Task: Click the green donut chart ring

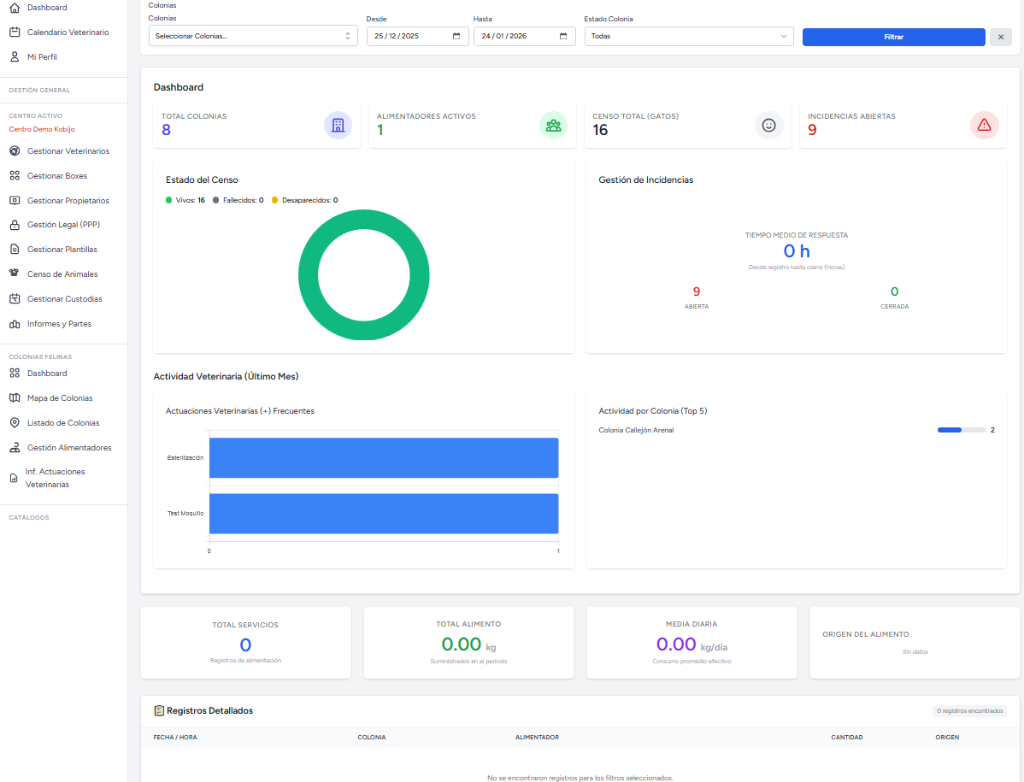Action: pyautogui.click(x=308, y=275)
